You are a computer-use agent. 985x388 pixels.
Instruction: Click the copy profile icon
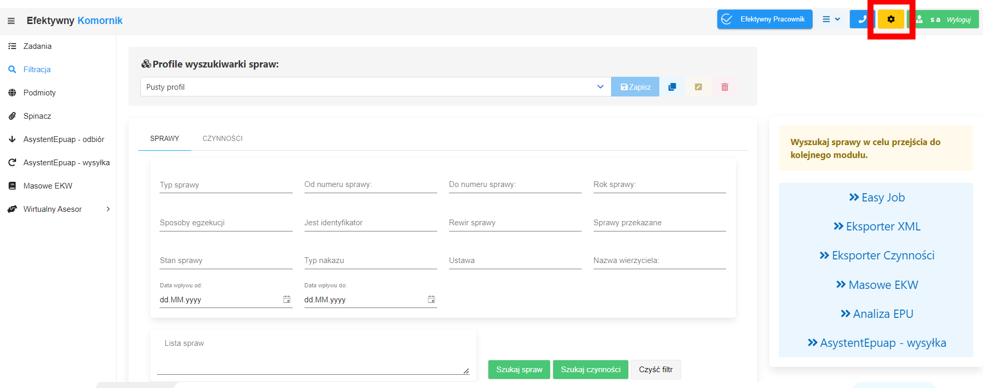click(672, 87)
